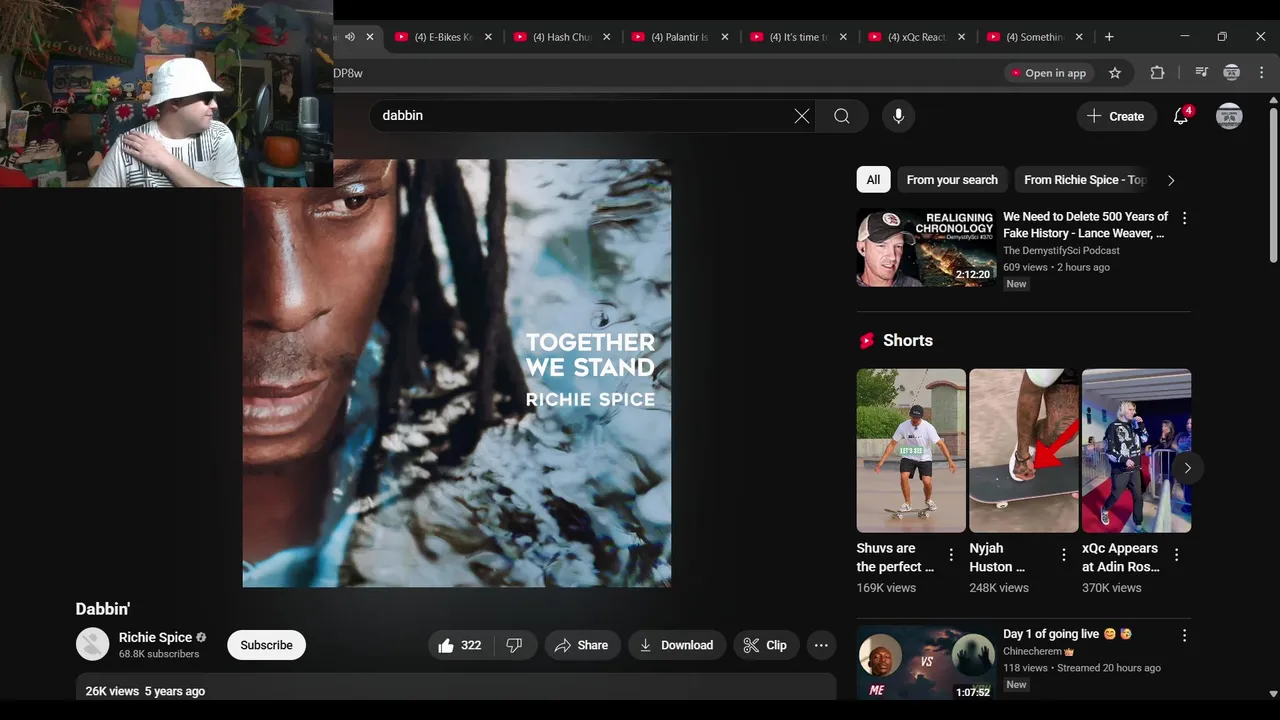
Task: Click the Clip button
Action: [765, 645]
